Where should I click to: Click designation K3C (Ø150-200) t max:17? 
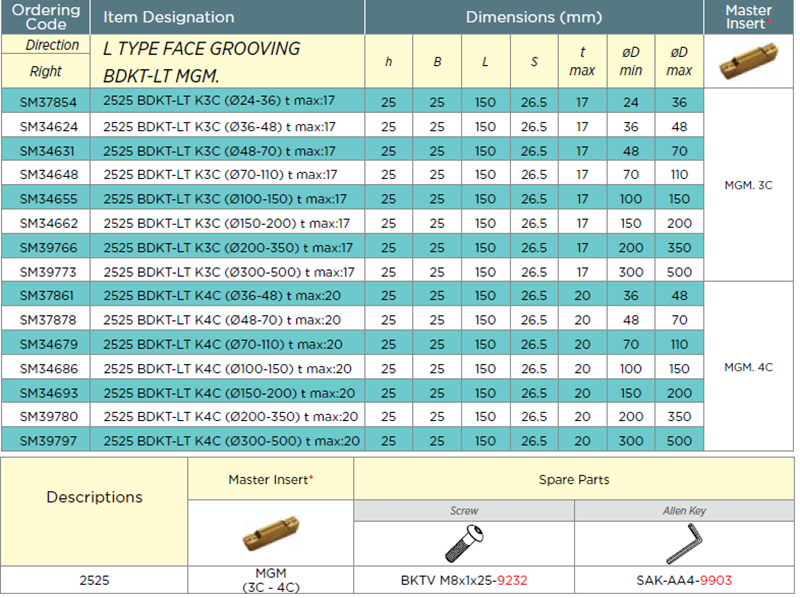(227, 223)
